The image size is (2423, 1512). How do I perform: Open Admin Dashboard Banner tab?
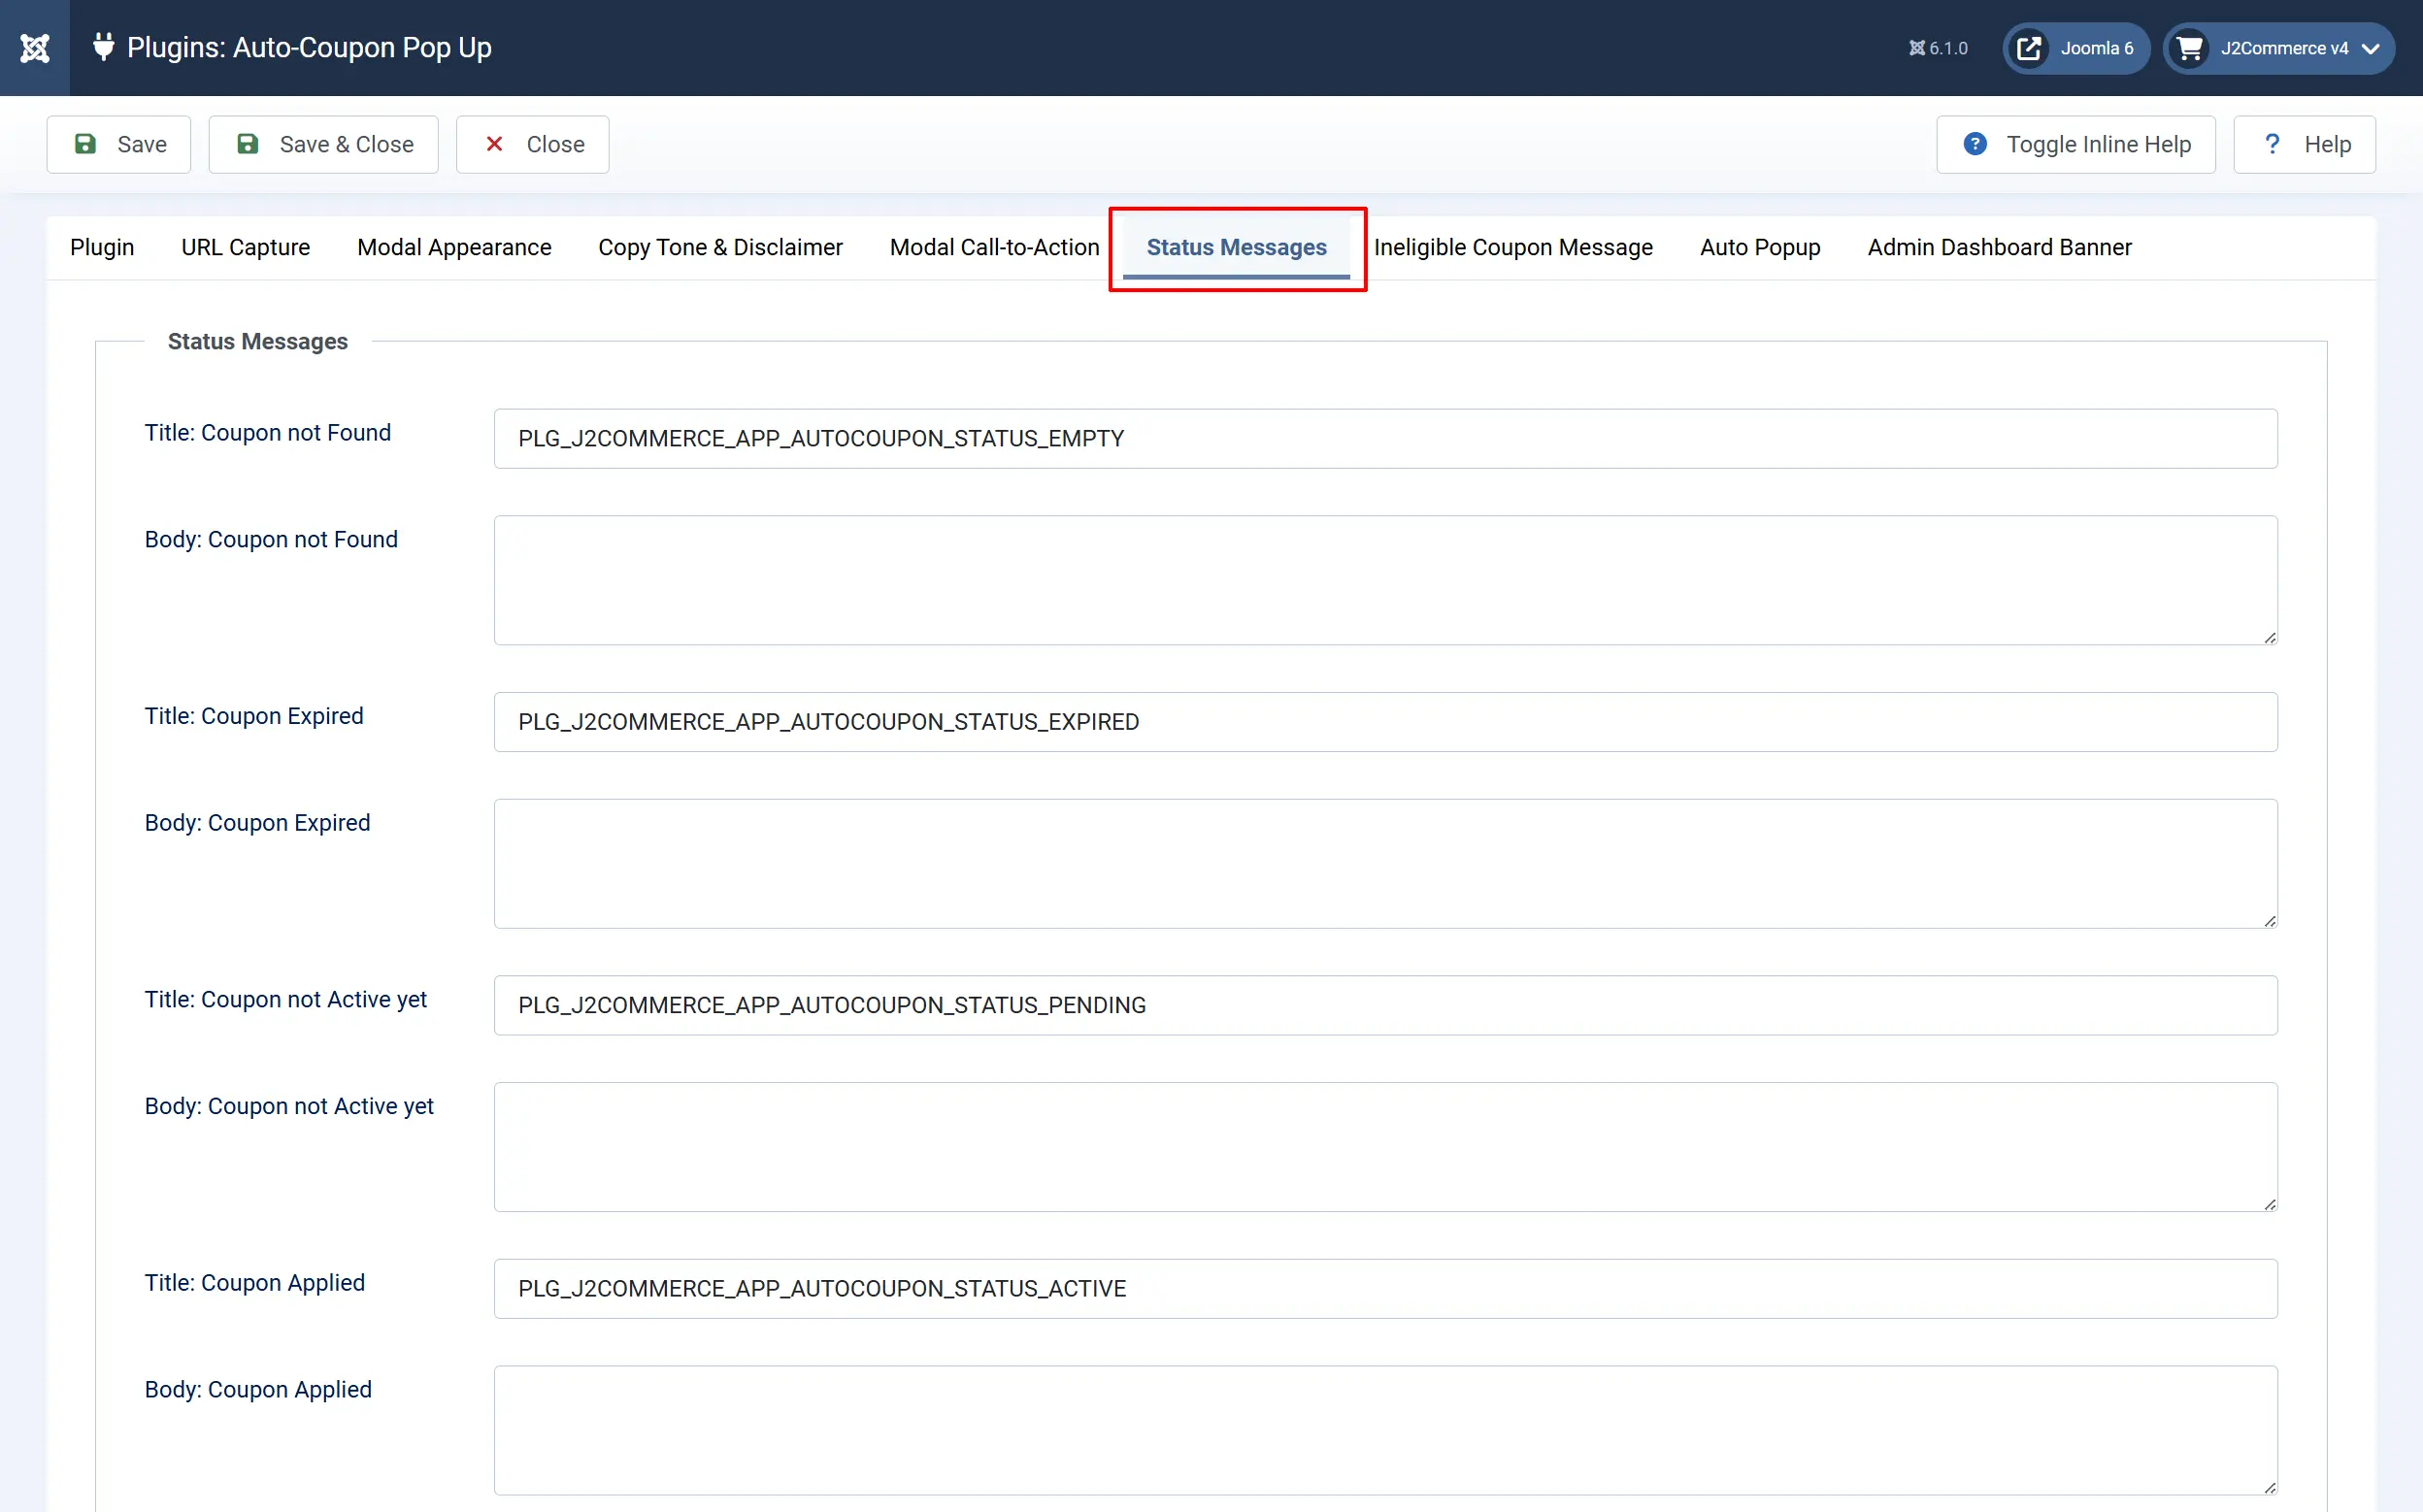point(2000,247)
